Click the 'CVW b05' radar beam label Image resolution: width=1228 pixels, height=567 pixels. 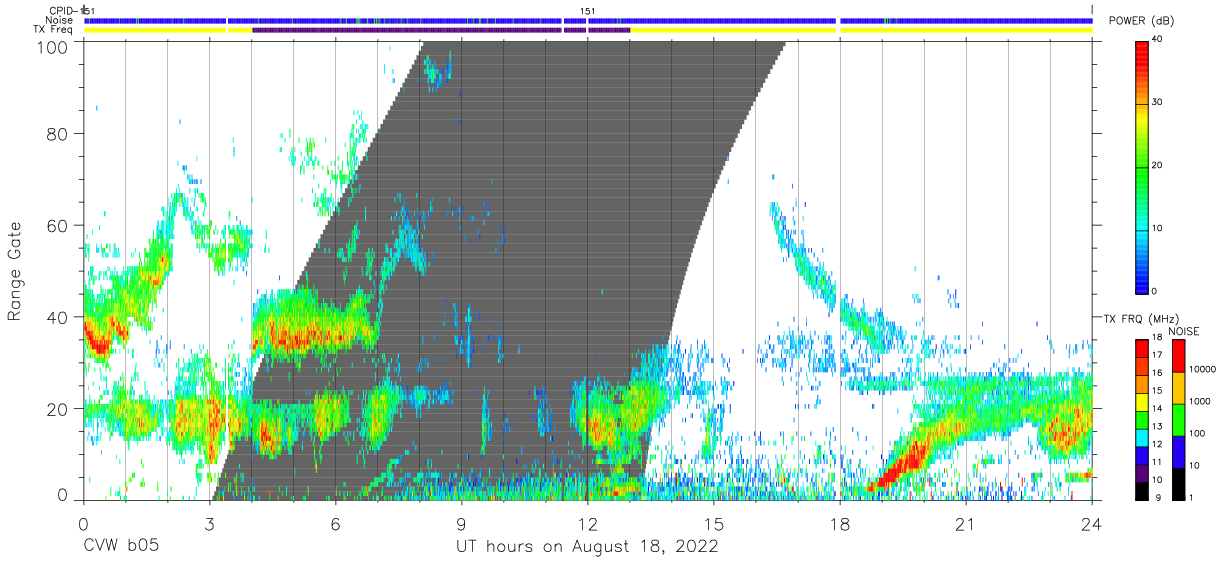click(121, 547)
